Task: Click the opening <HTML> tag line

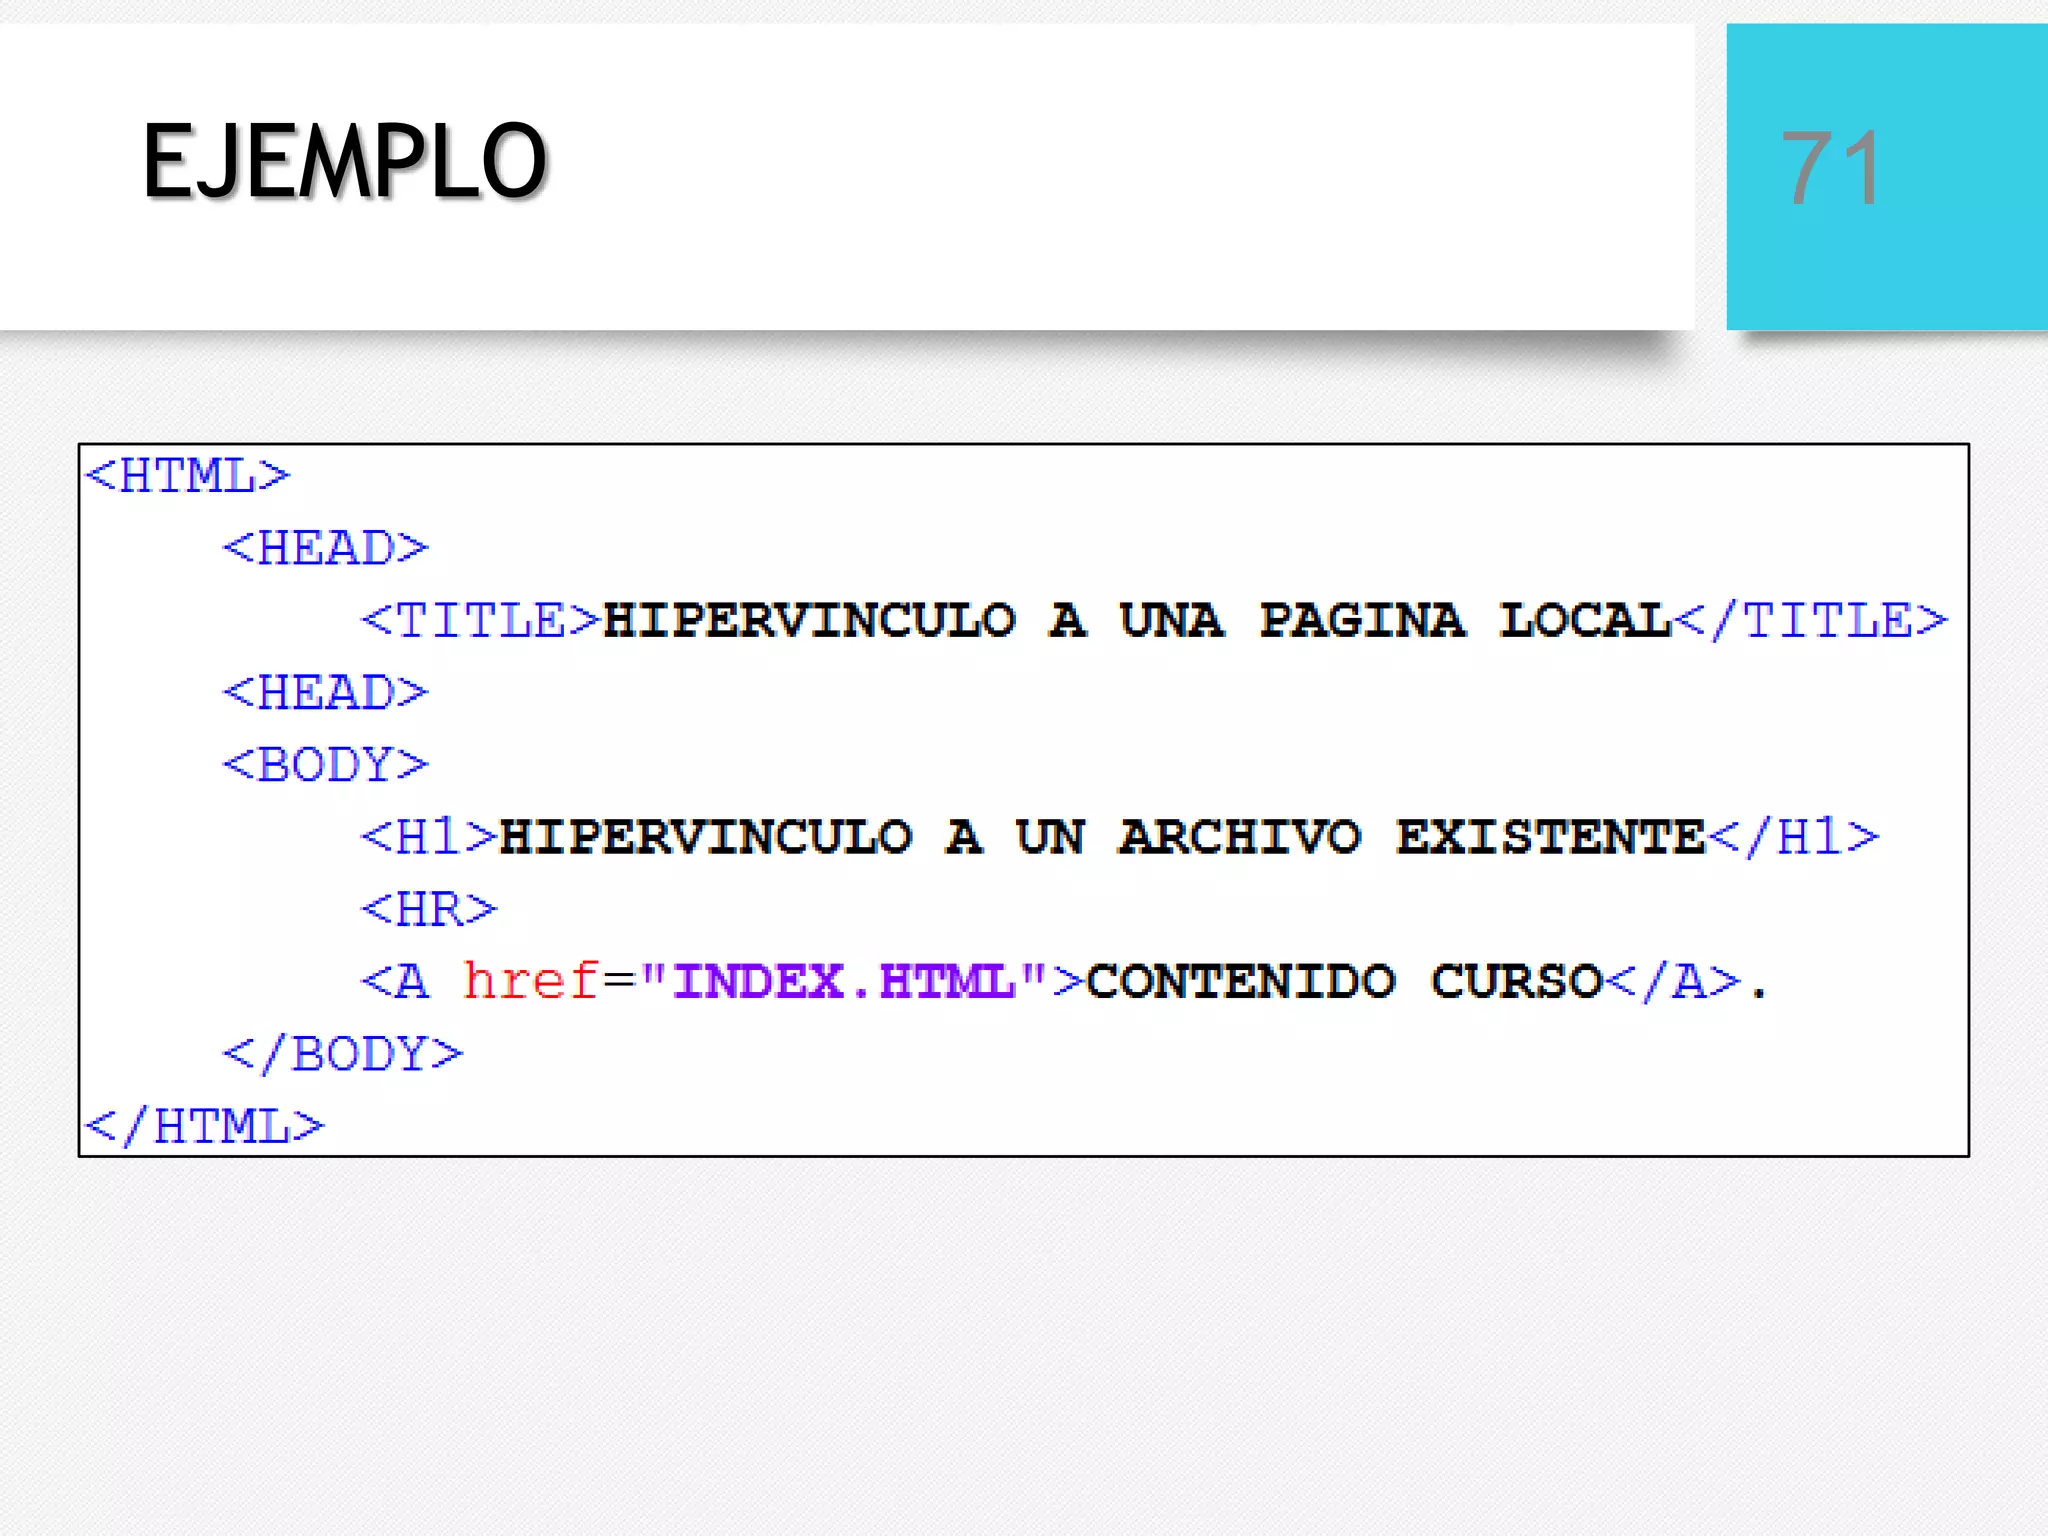Action: pos(188,476)
